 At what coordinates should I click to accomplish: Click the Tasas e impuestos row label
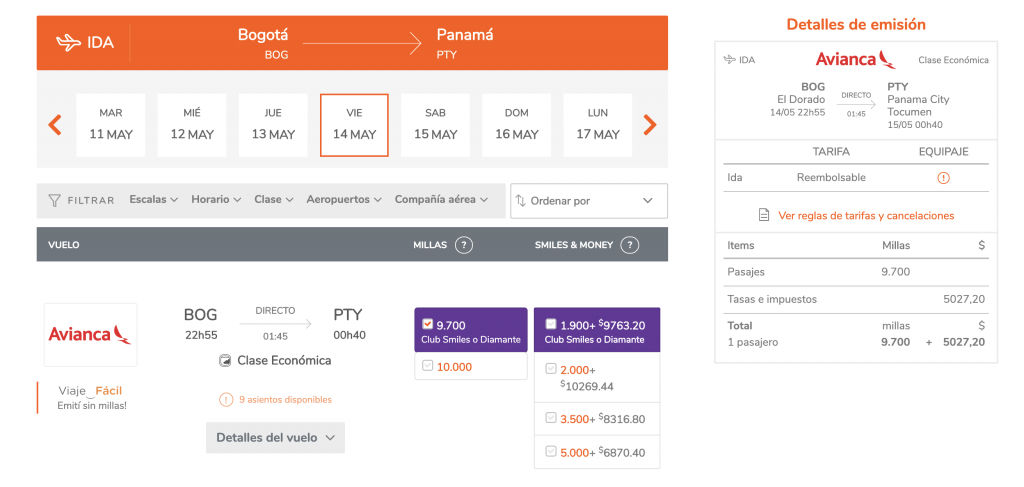coord(772,300)
